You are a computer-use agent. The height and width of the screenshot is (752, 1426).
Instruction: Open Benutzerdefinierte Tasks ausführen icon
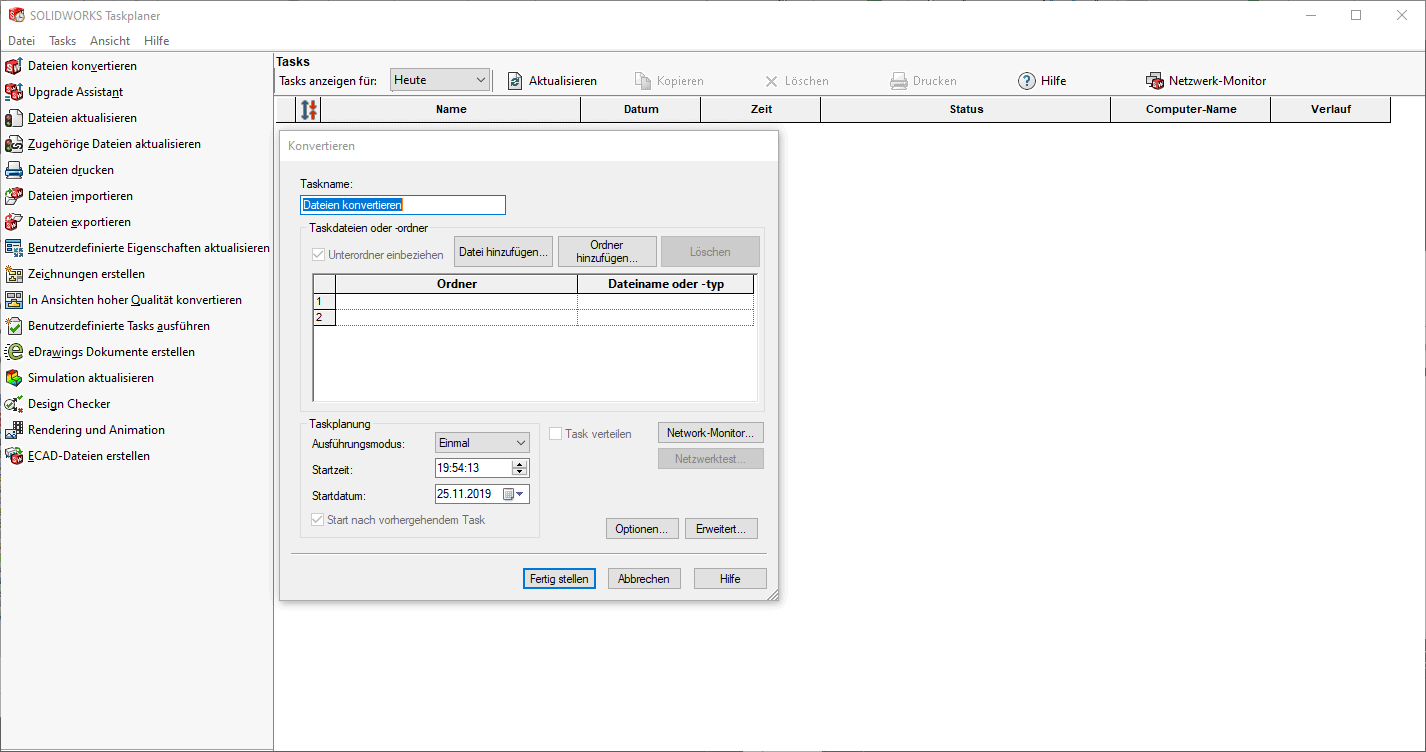pyautogui.click(x=13, y=326)
